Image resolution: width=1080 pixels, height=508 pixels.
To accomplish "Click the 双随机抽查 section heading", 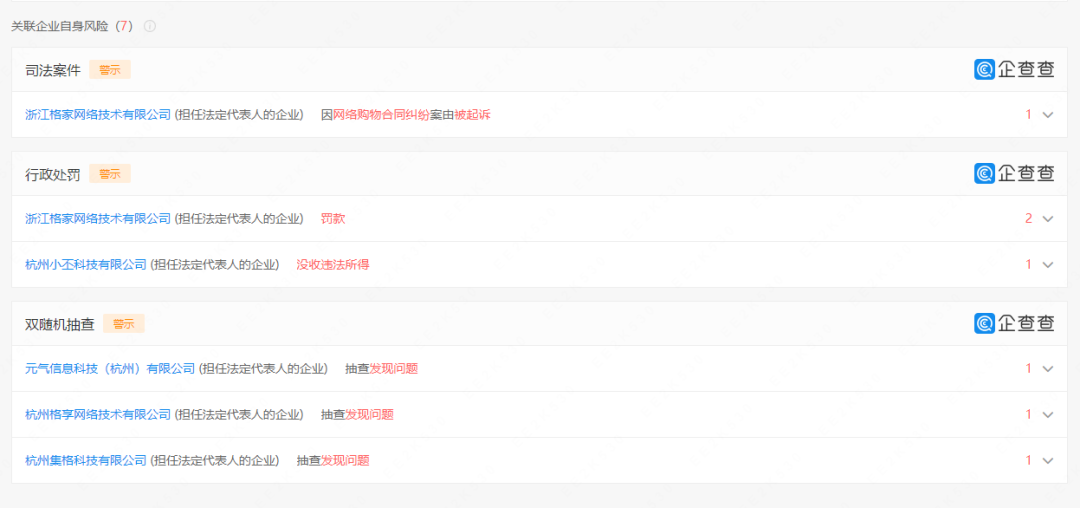I will [x=60, y=324].
